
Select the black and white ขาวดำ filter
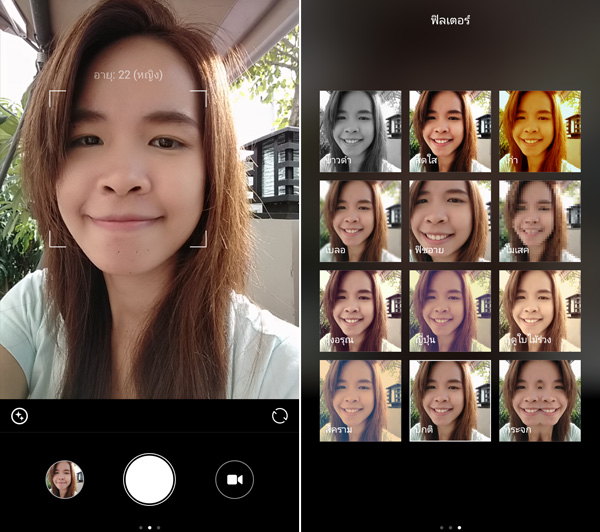(360, 131)
